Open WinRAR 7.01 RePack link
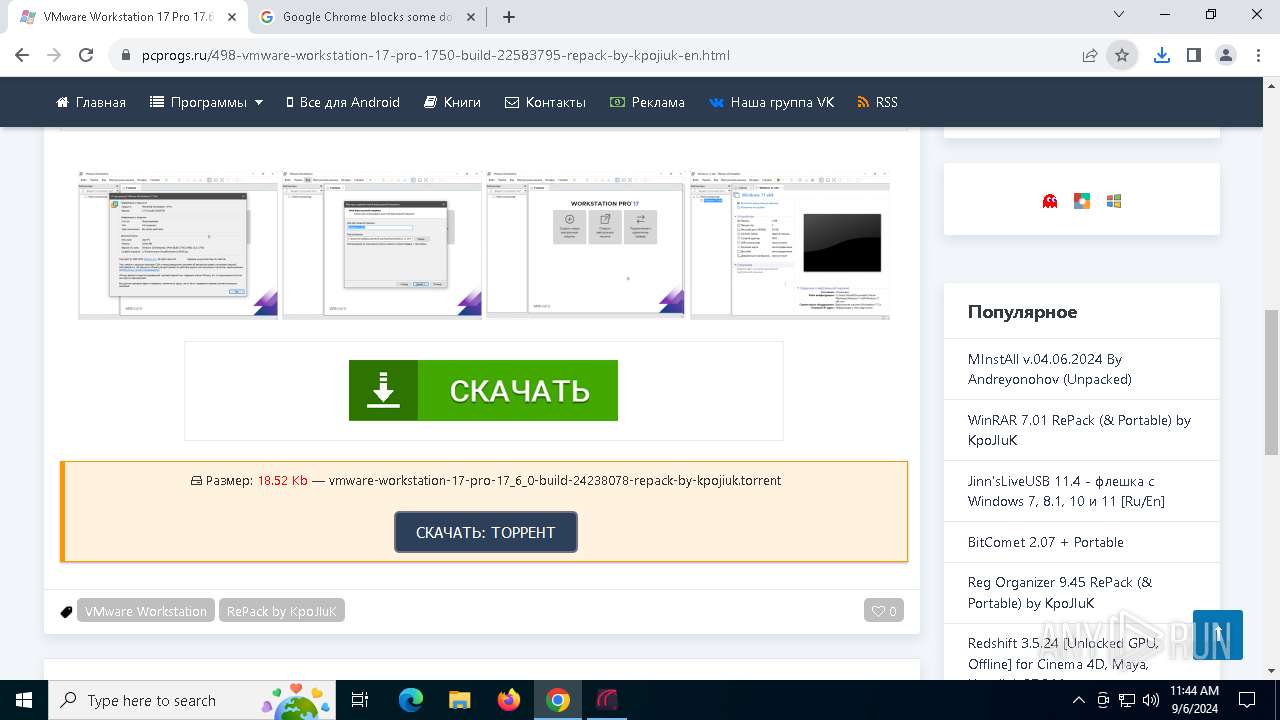Screen dimensions: 1280x720 [1079, 430]
